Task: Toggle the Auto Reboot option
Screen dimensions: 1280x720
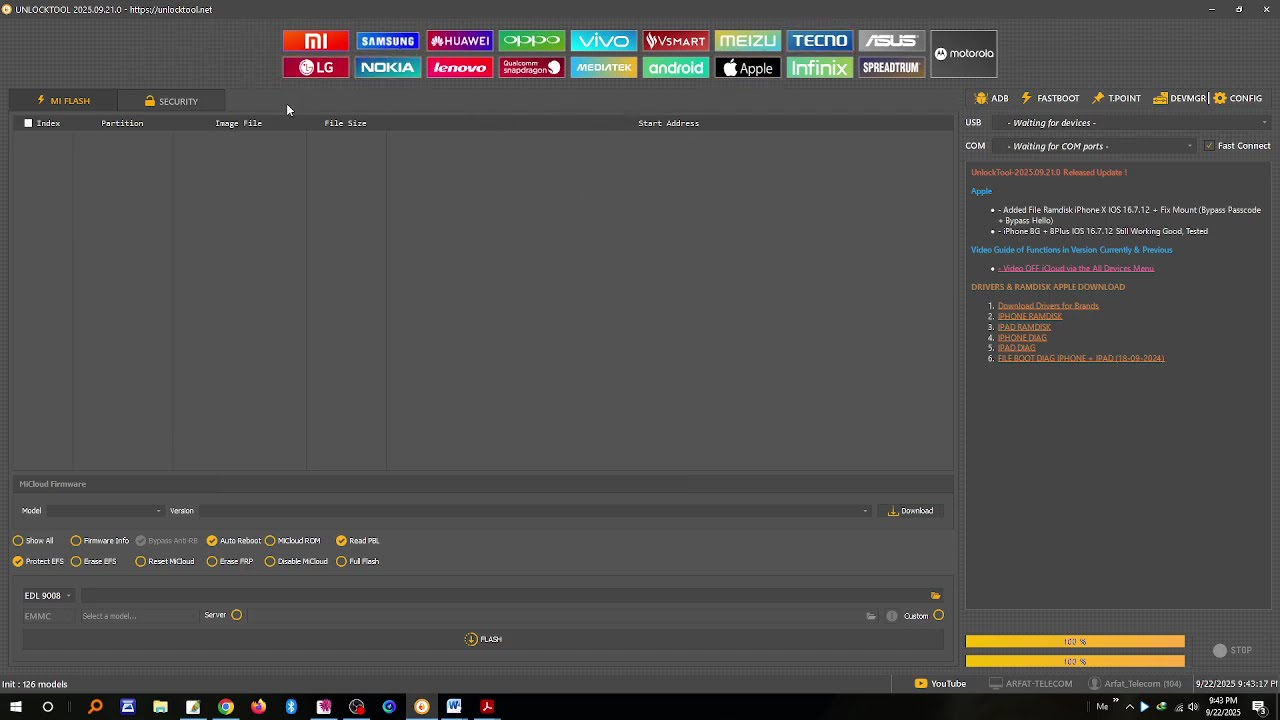Action: (x=234, y=541)
